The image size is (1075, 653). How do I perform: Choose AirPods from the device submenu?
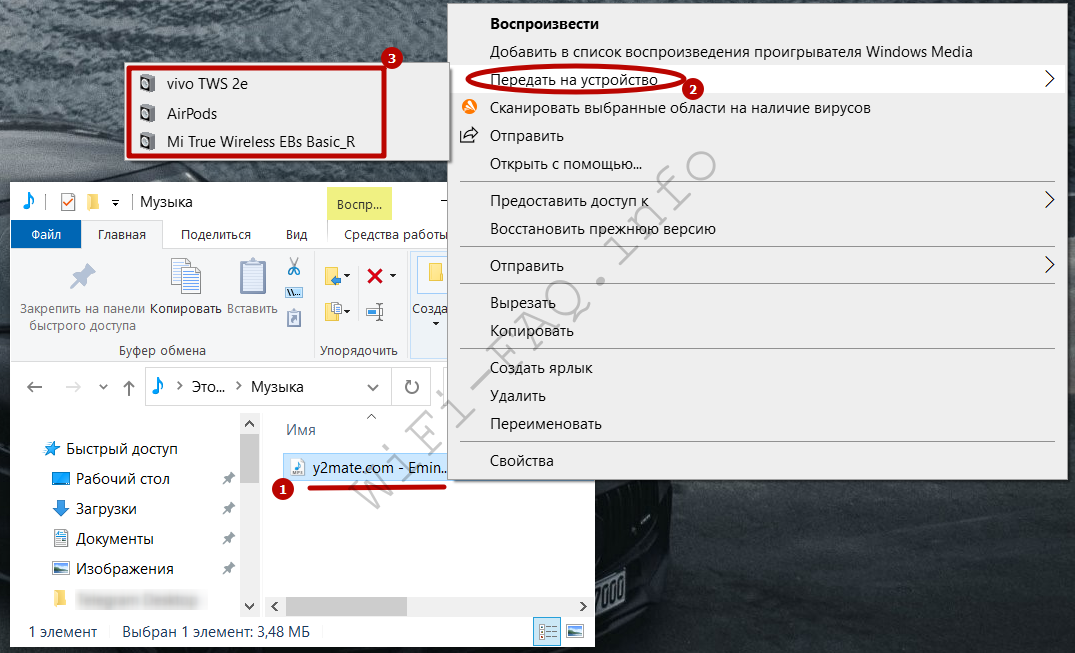click(x=191, y=113)
